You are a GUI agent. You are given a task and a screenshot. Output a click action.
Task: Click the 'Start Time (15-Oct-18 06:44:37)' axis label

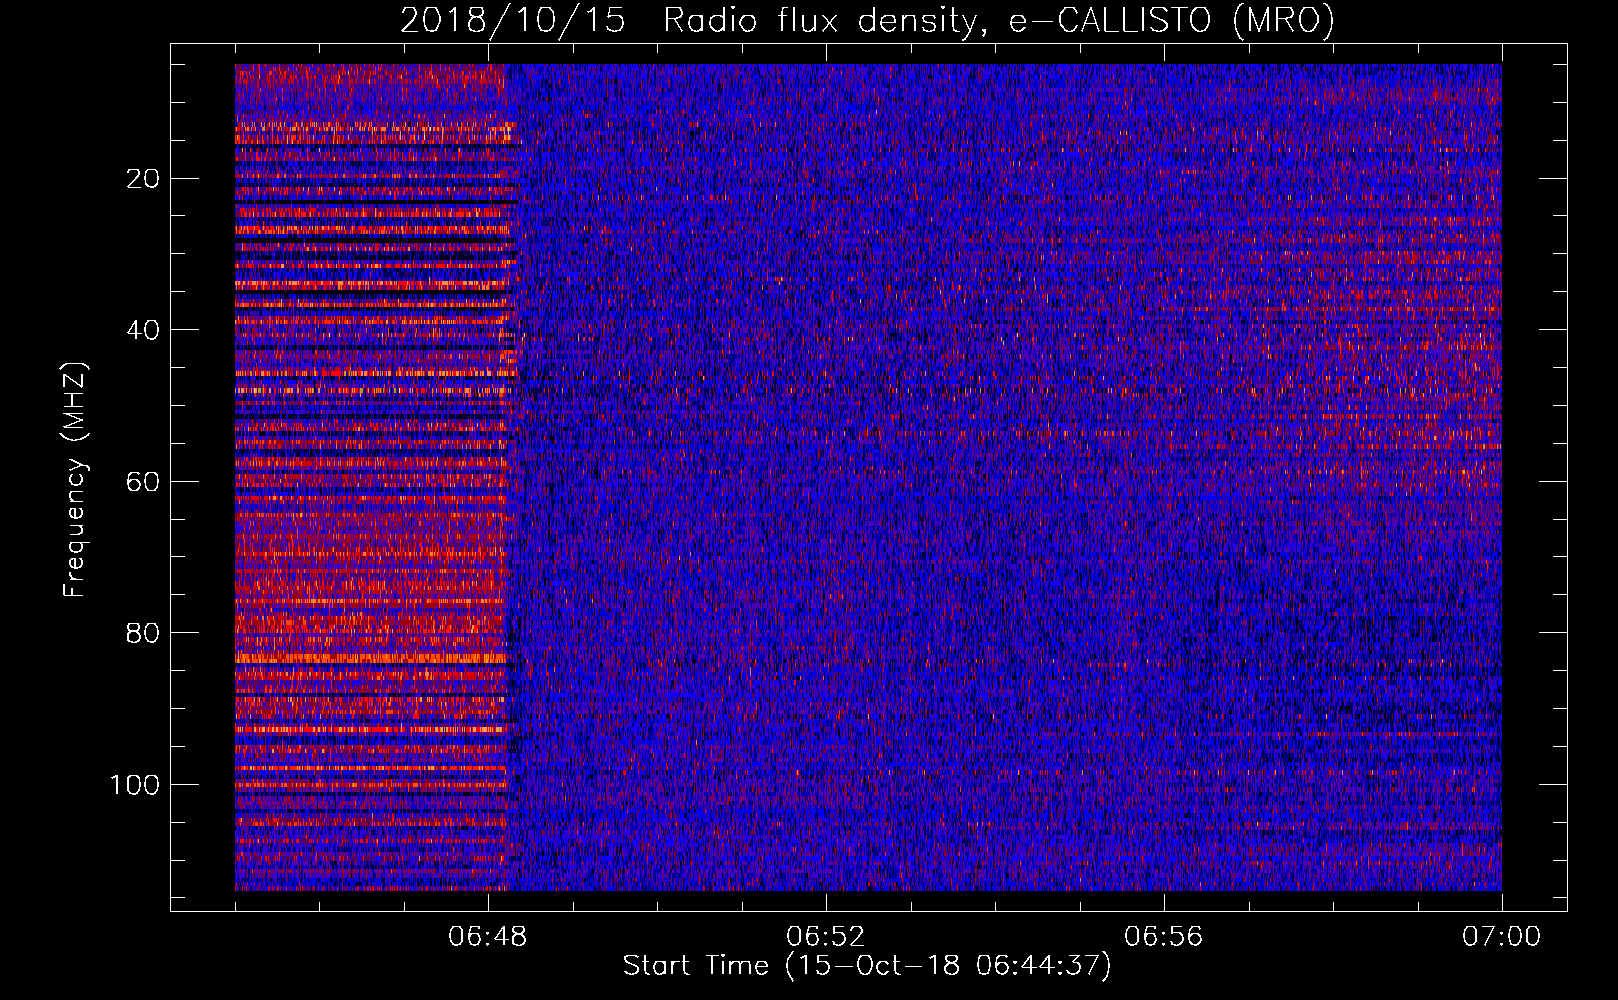[867, 966]
